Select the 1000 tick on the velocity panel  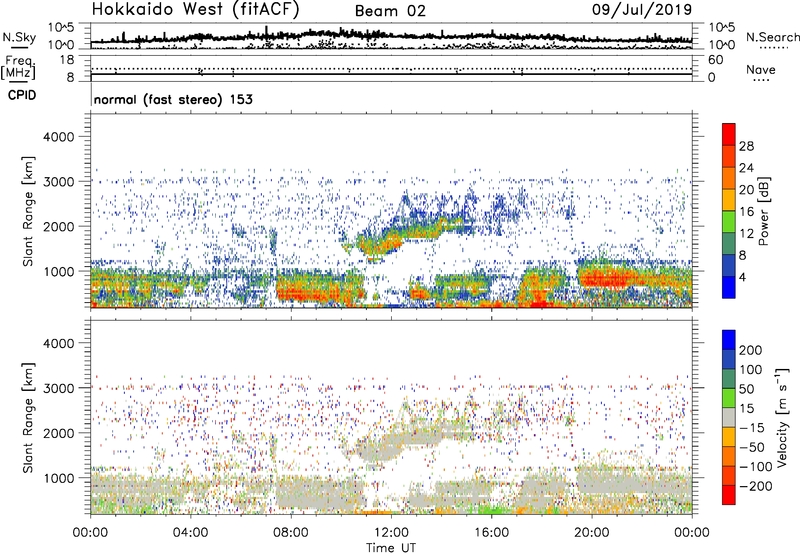coord(59,478)
